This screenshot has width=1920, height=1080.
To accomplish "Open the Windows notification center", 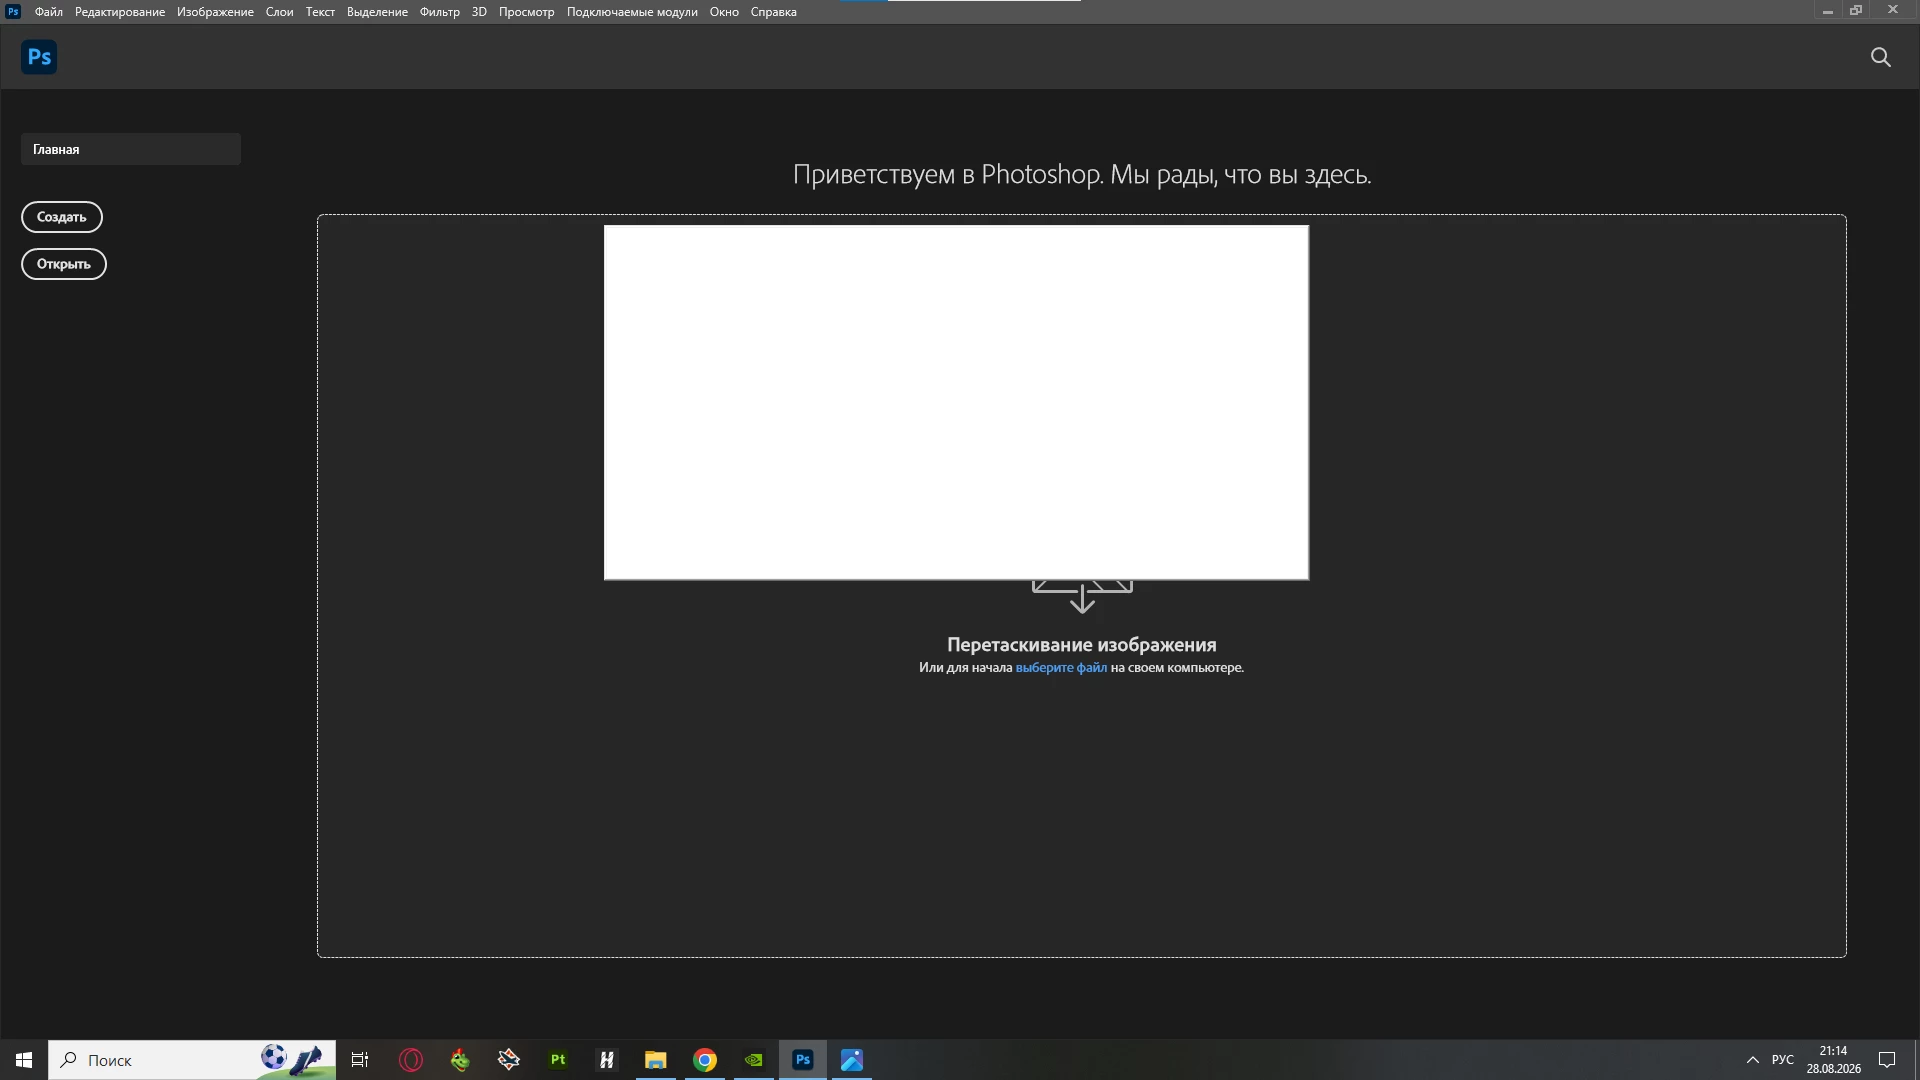I will [1887, 1060].
